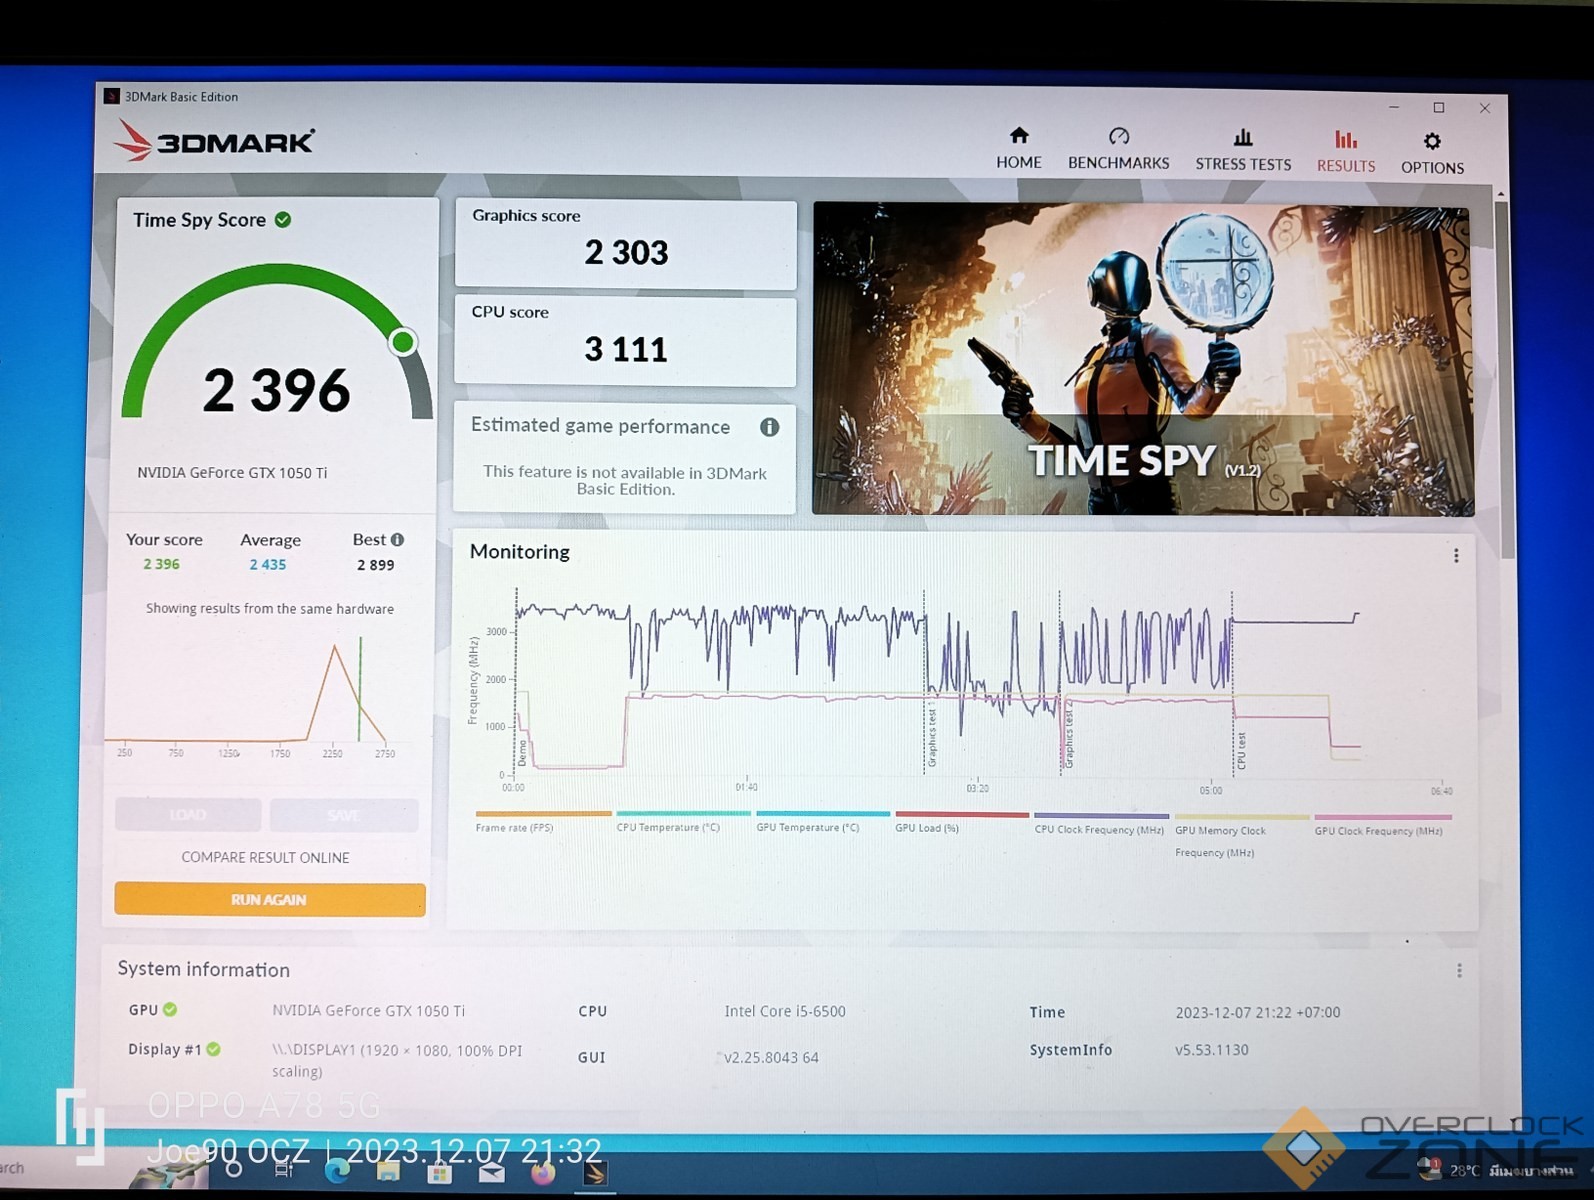The width and height of the screenshot is (1594, 1200).
Task: Click the 3DMark logo
Action: tap(214, 141)
